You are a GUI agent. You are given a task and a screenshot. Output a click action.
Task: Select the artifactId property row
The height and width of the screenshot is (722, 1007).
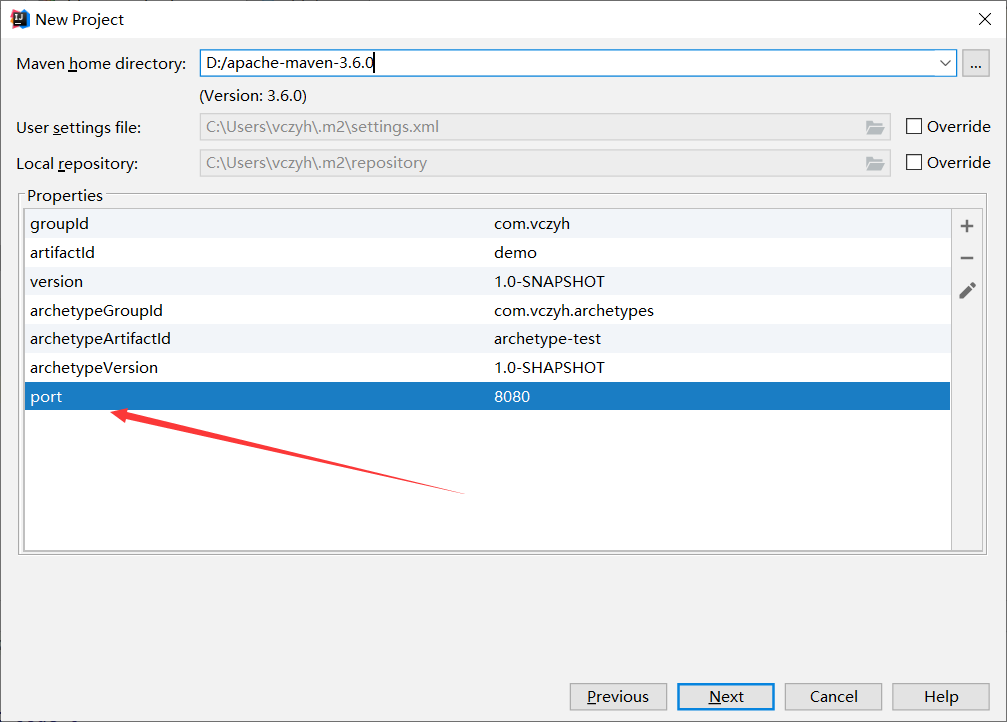487,252
